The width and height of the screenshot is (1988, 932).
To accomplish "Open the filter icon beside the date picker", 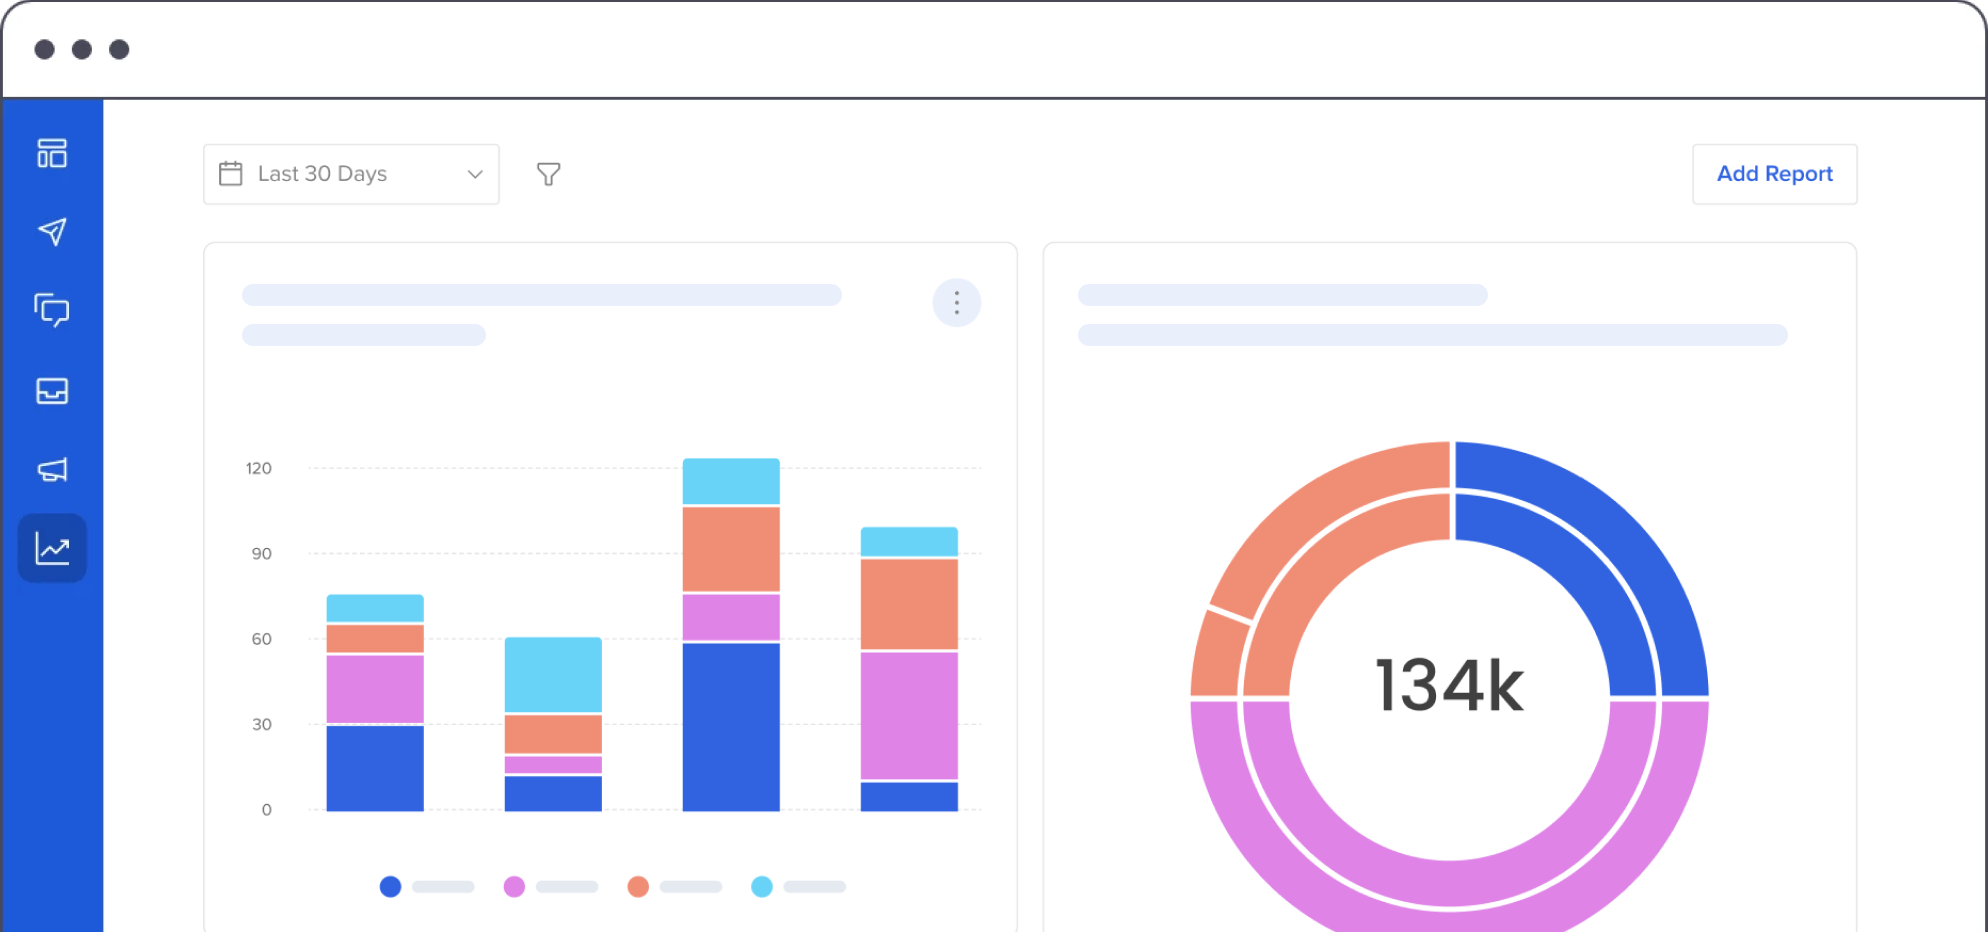I will 548,173.
